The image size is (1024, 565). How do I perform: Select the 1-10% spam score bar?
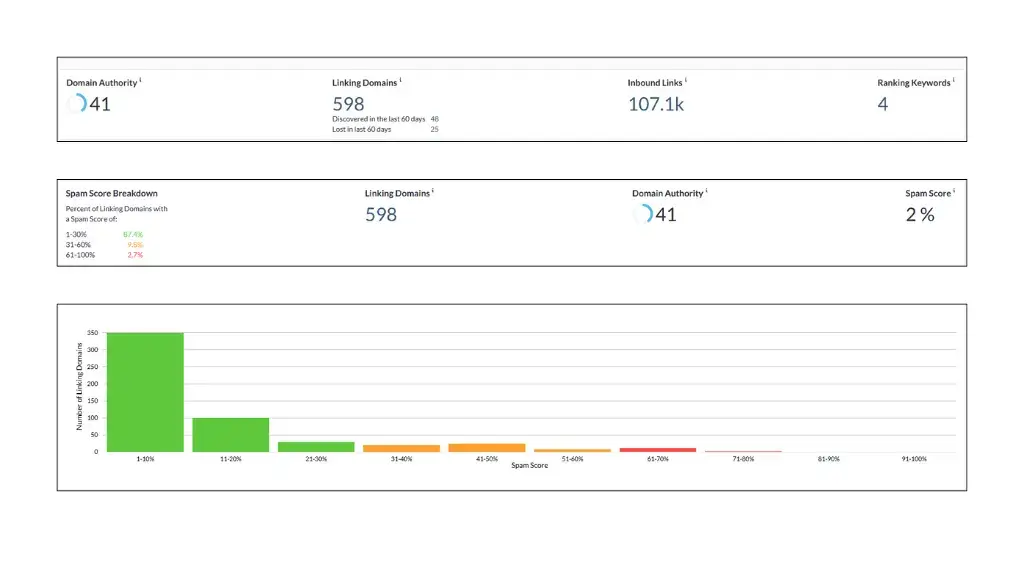click(145, 392)
